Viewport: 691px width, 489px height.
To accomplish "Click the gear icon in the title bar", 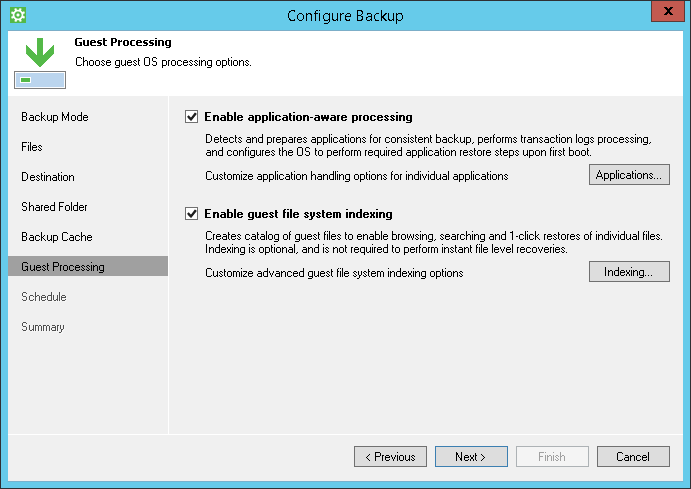I will [17, 15].
